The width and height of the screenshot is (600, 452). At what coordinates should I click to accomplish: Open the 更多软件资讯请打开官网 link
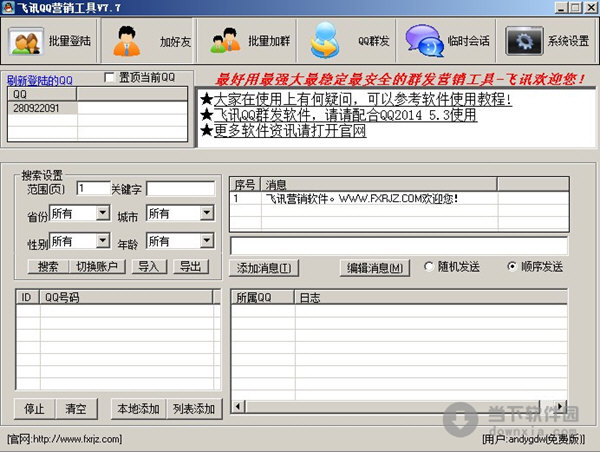290,131
